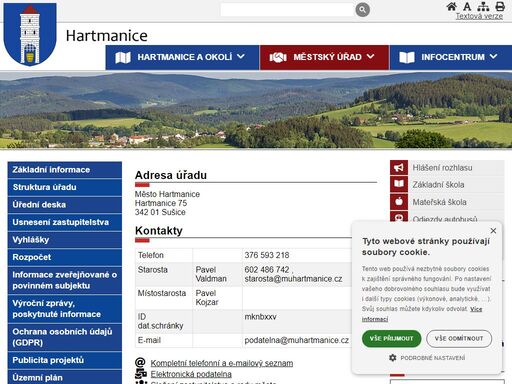
Task: Click the @ icon next to telefonní seznam
Action: (x=140, y=362)
